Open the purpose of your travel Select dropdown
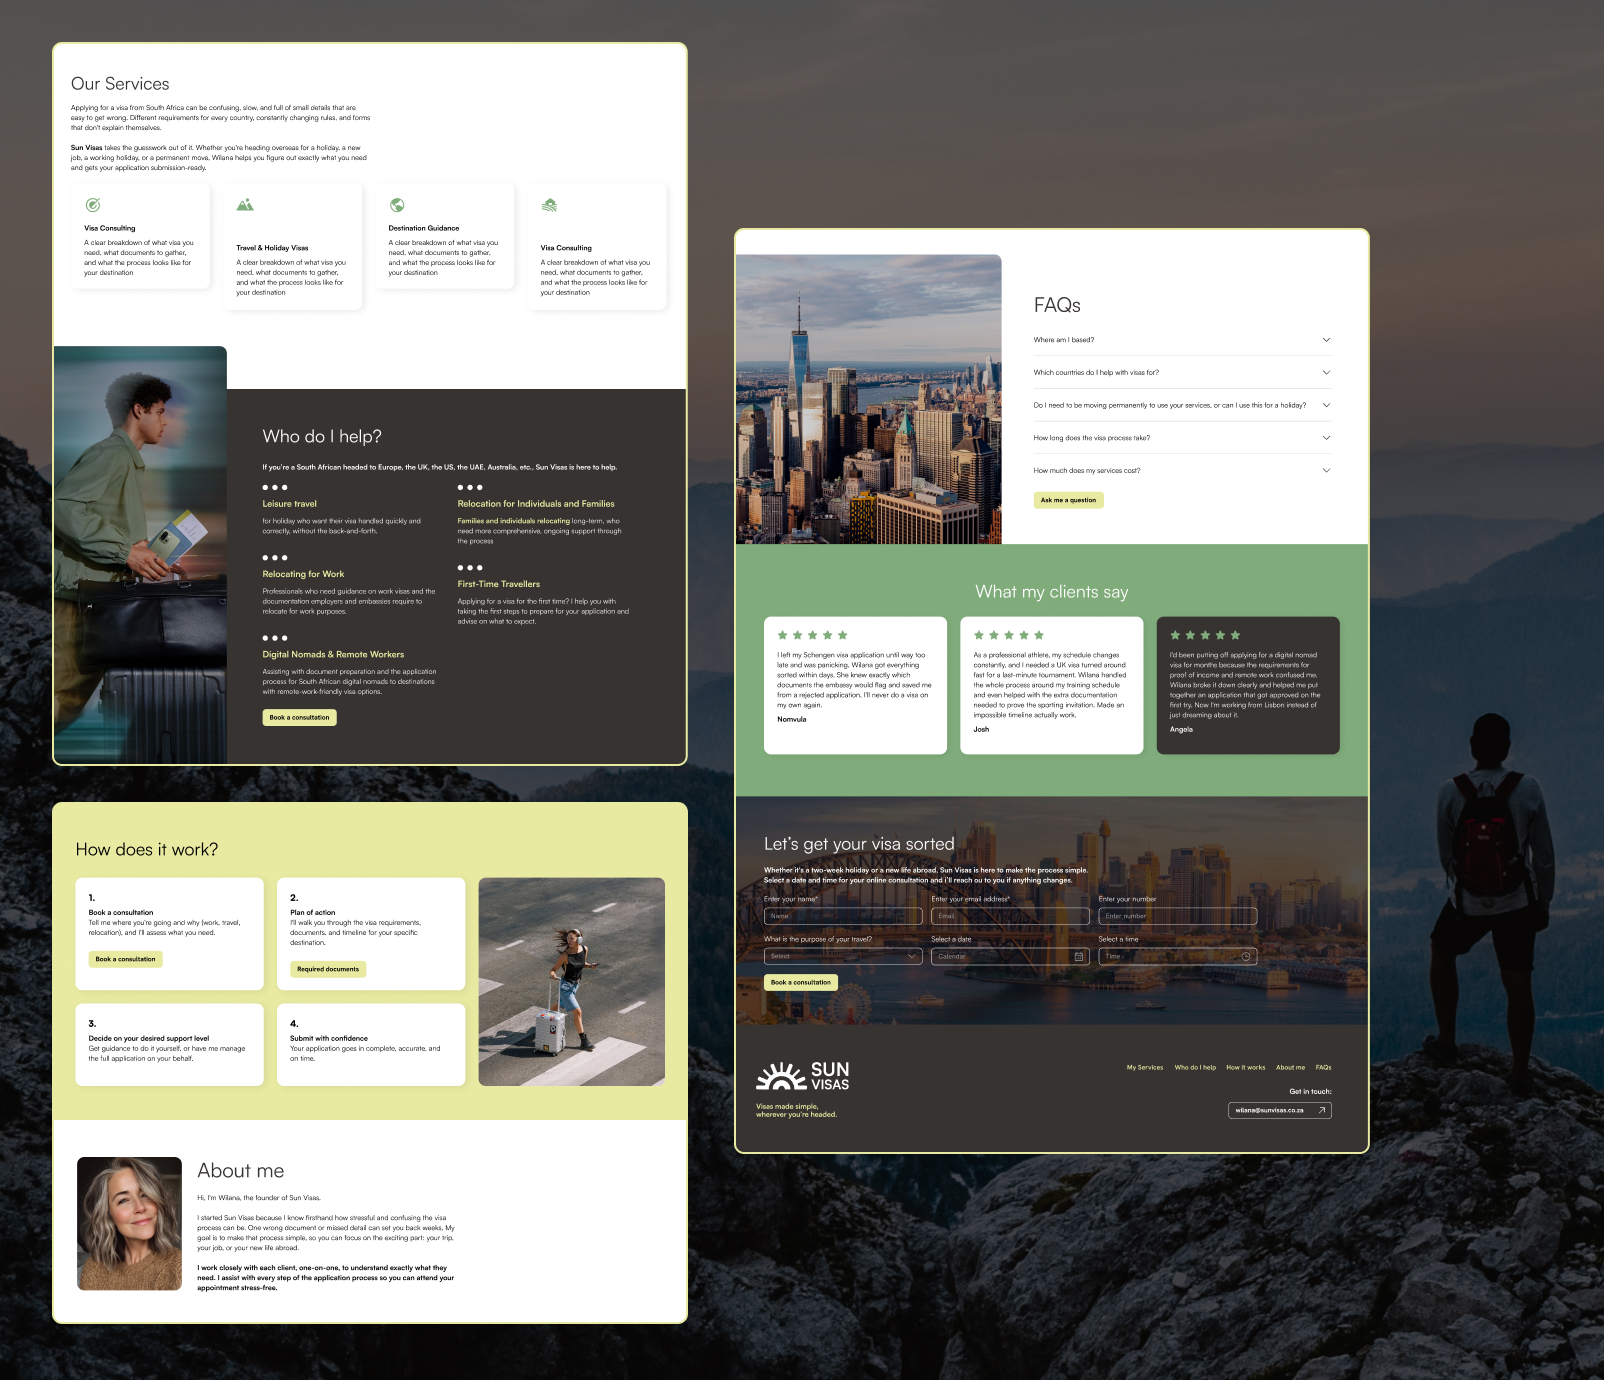Screen dimensions: 1604x1380 coord(843,957)
